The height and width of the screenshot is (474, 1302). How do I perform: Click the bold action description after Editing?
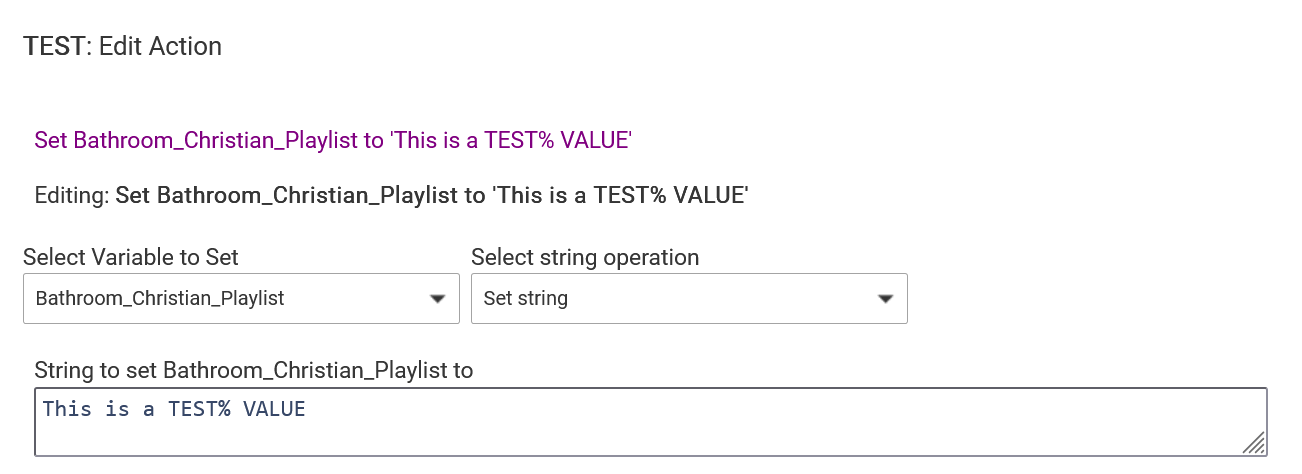431,195
